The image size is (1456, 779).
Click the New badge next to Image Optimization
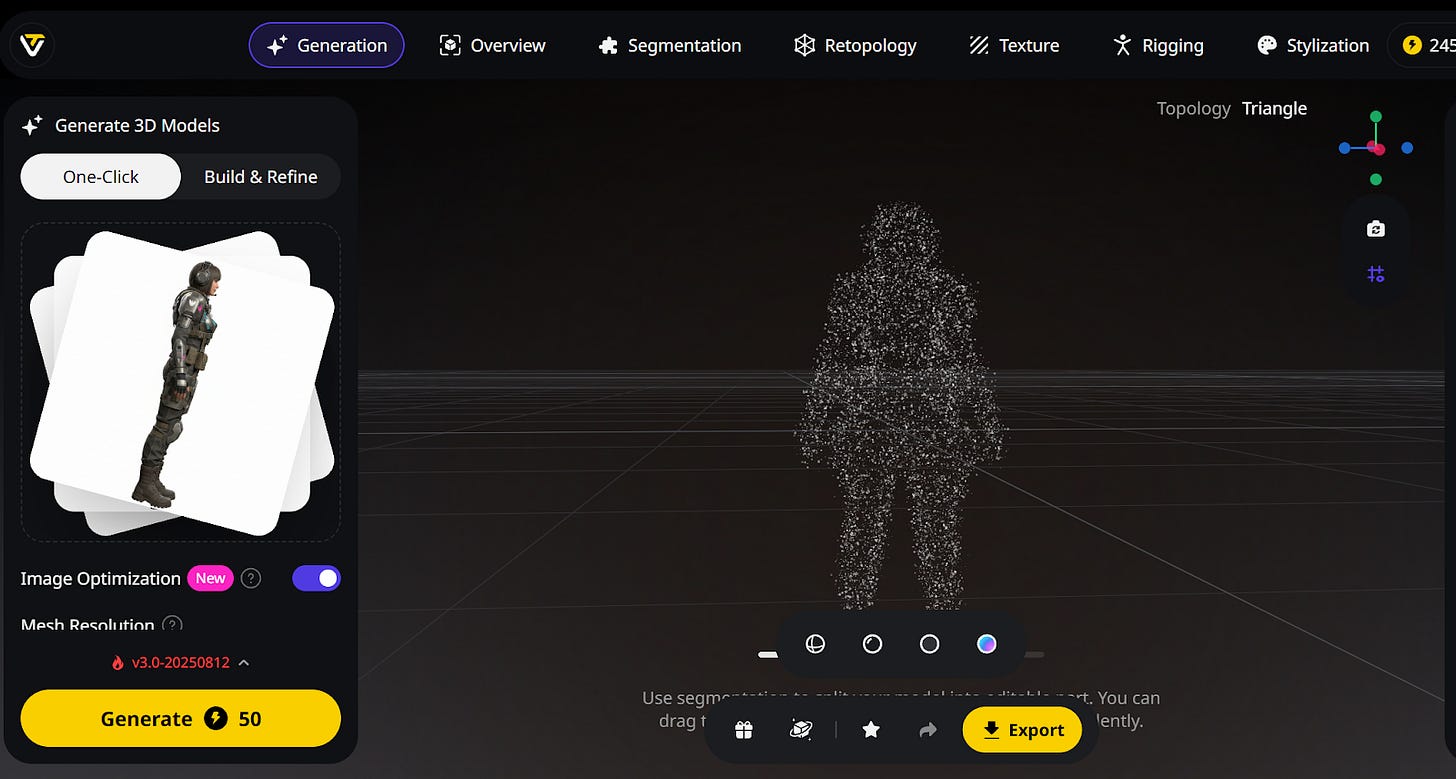210,578
